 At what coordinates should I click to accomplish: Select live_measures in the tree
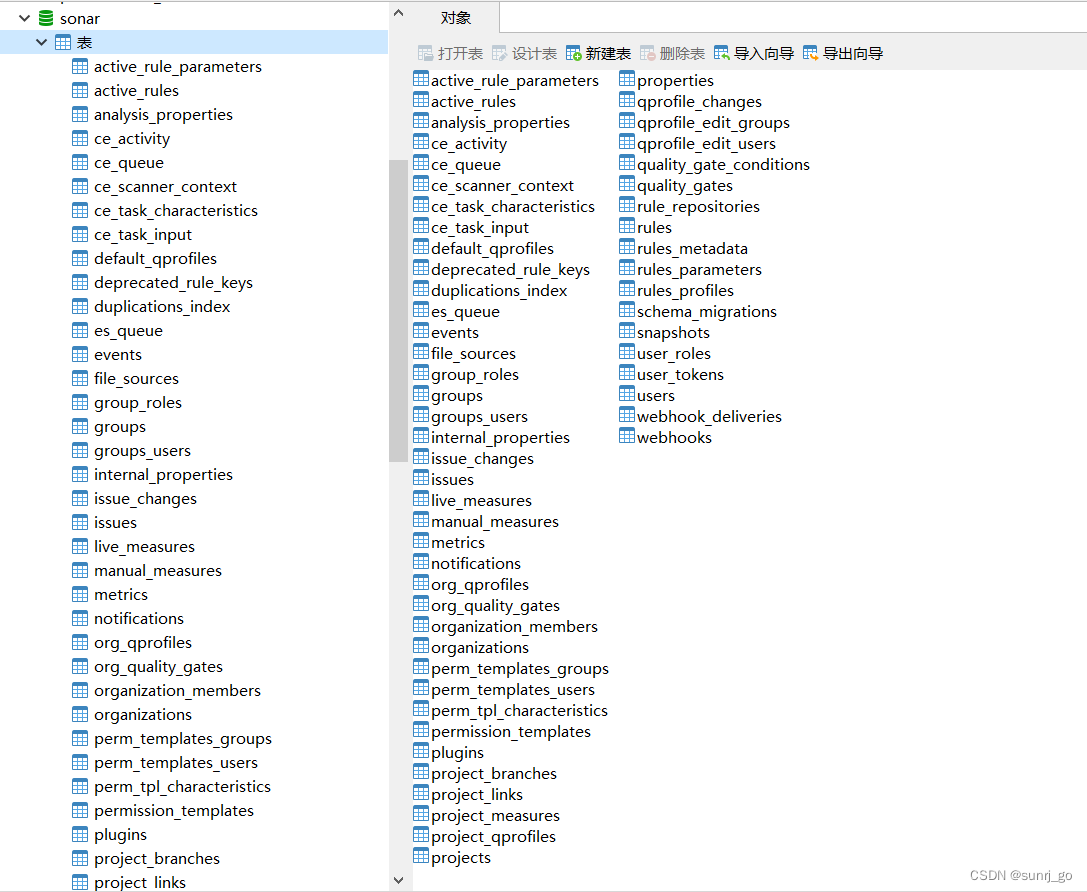(144, 547)
